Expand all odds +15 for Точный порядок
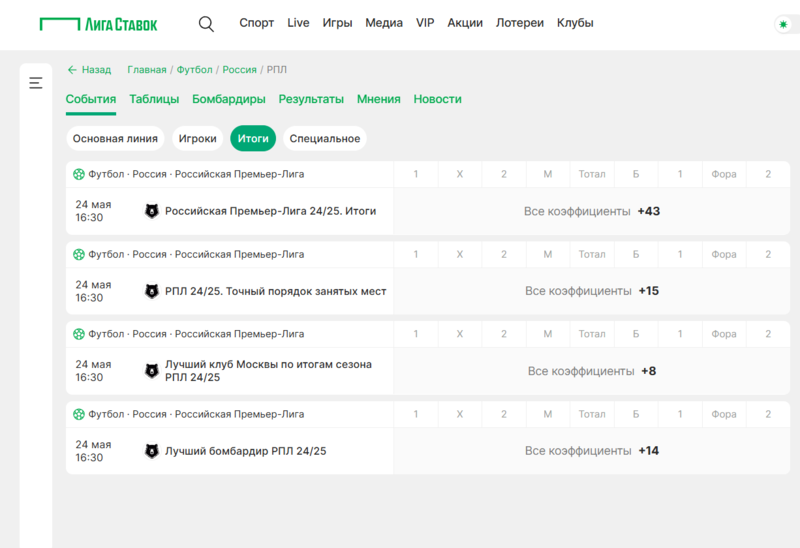 pyautogui.click(x=592, y=291)
